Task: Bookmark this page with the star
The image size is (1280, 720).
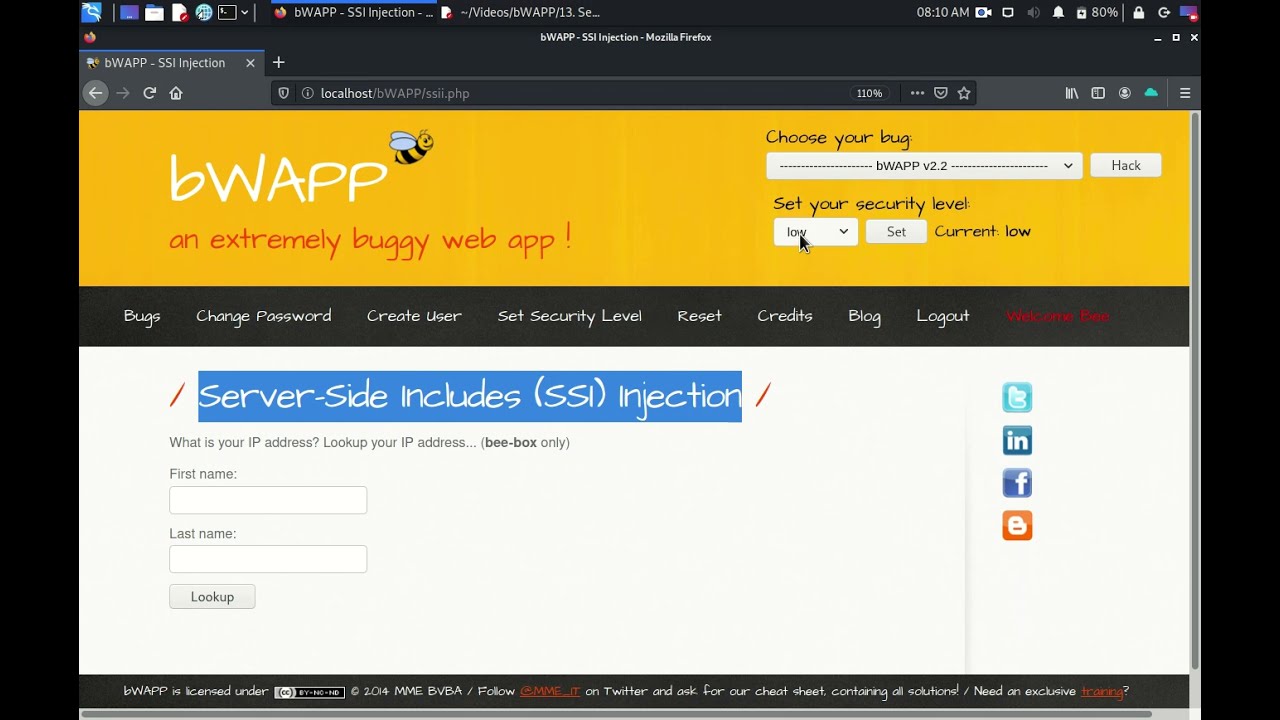Action: (x=964, y=93)
